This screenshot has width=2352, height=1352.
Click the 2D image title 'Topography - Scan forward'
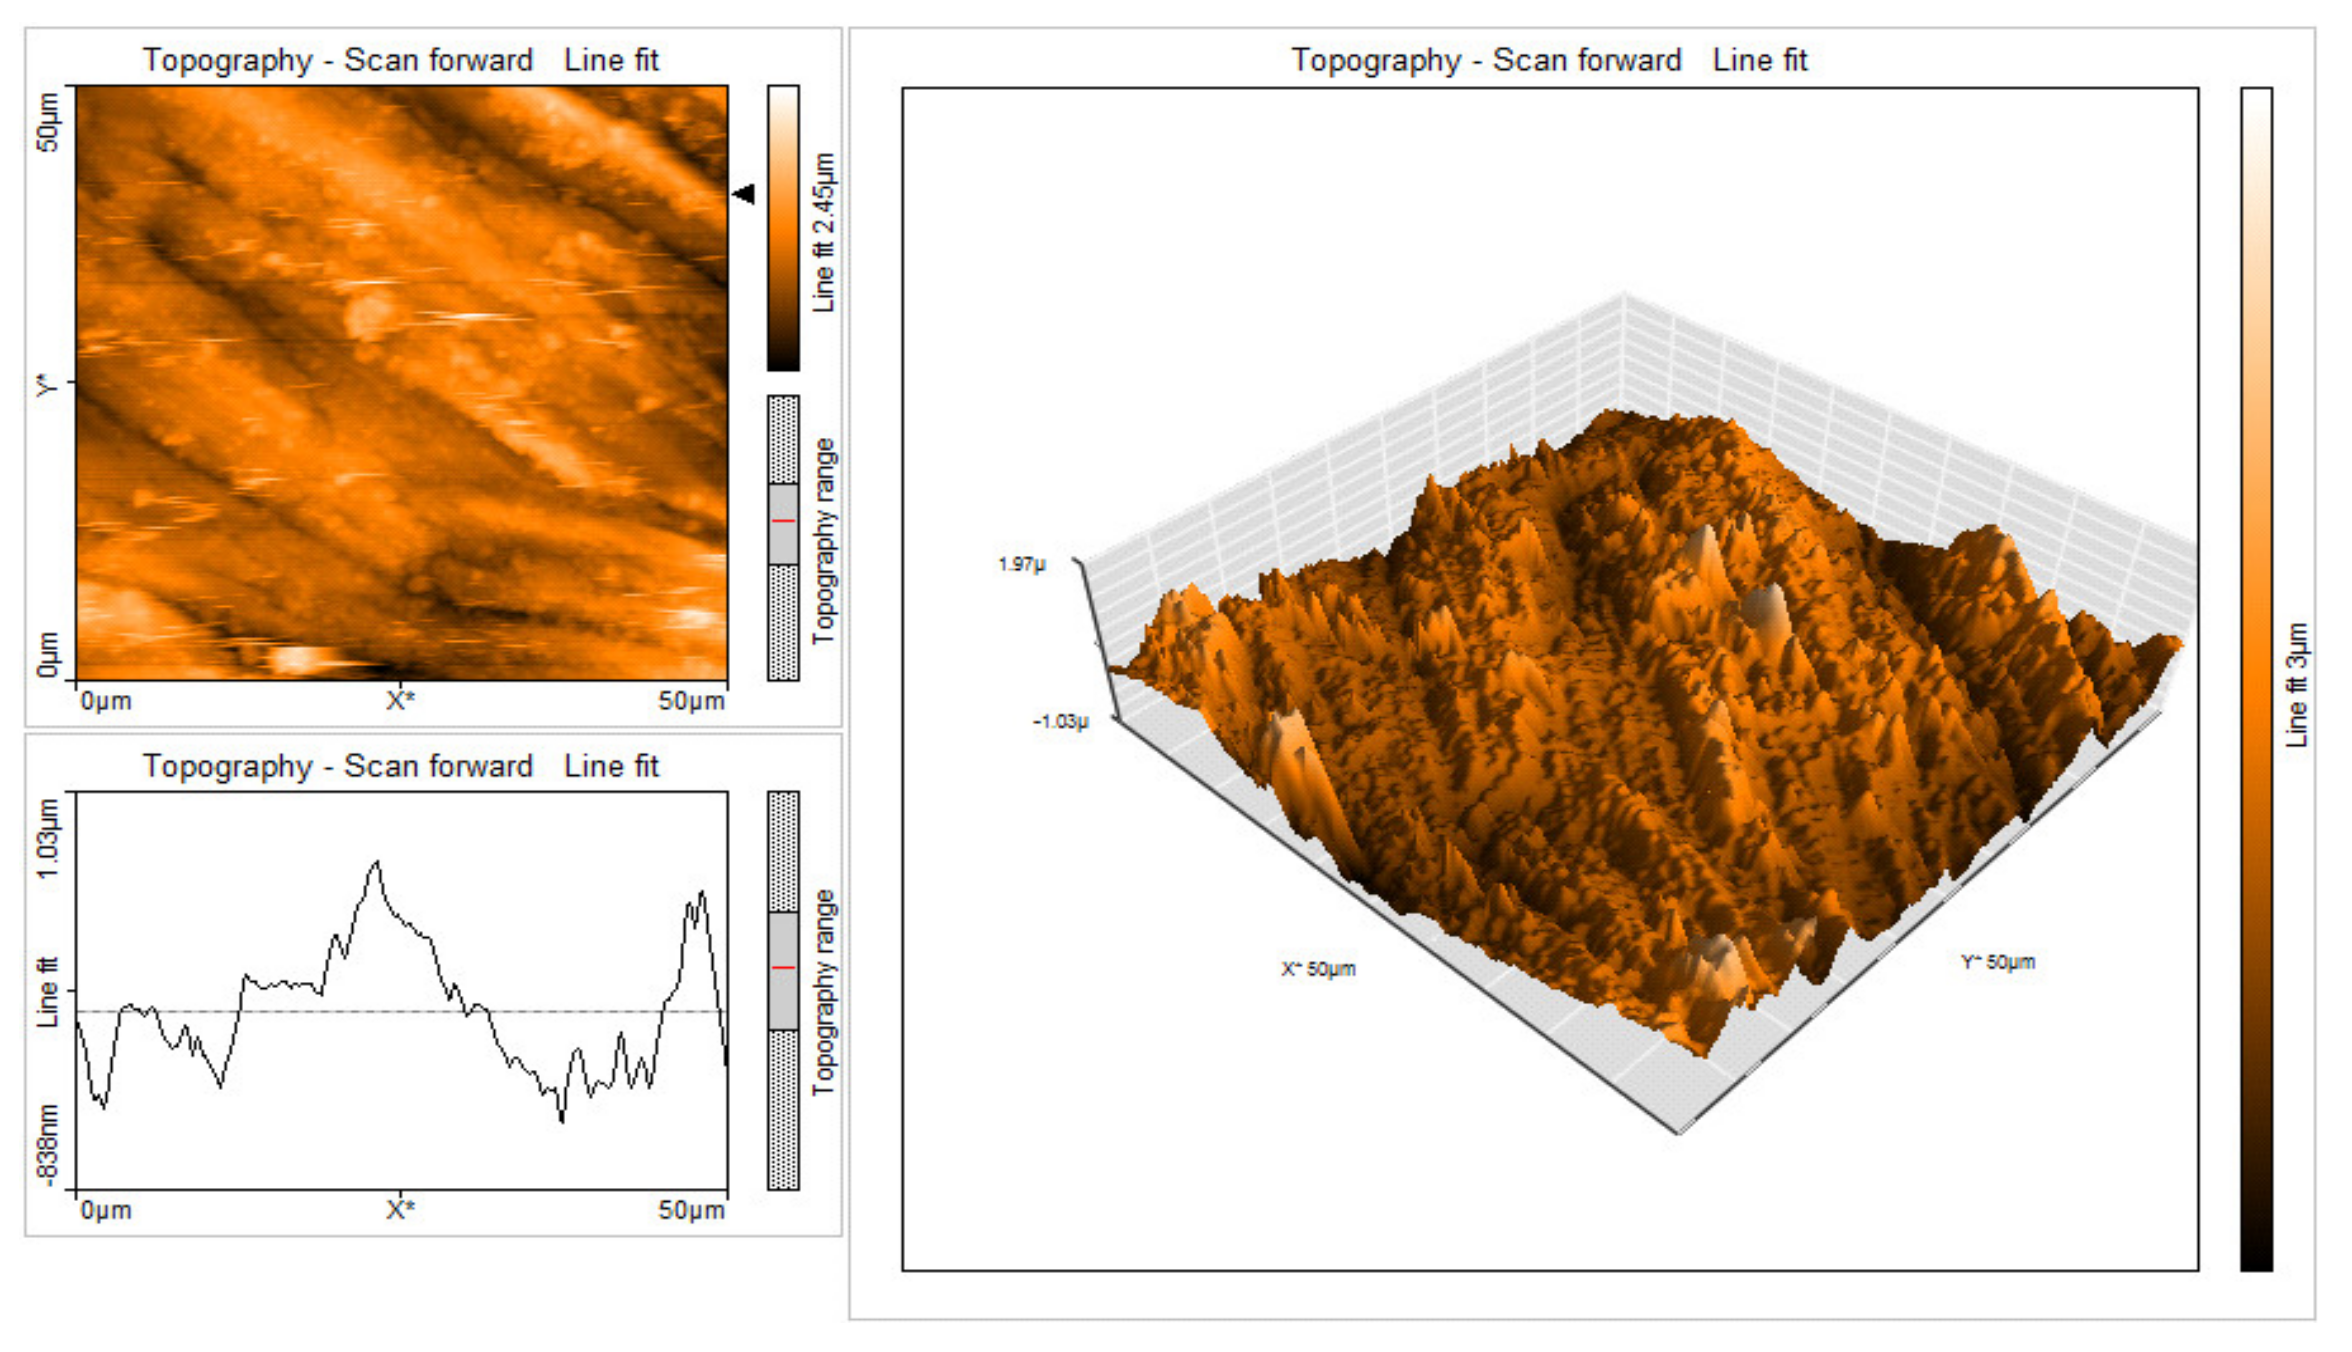point(338,60)
